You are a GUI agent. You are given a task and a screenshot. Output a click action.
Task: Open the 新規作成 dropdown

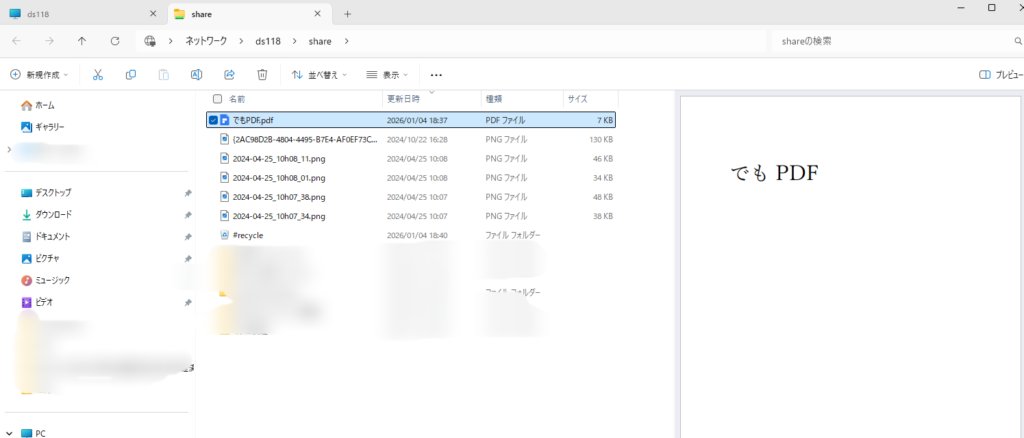click(x=39, y=75)
